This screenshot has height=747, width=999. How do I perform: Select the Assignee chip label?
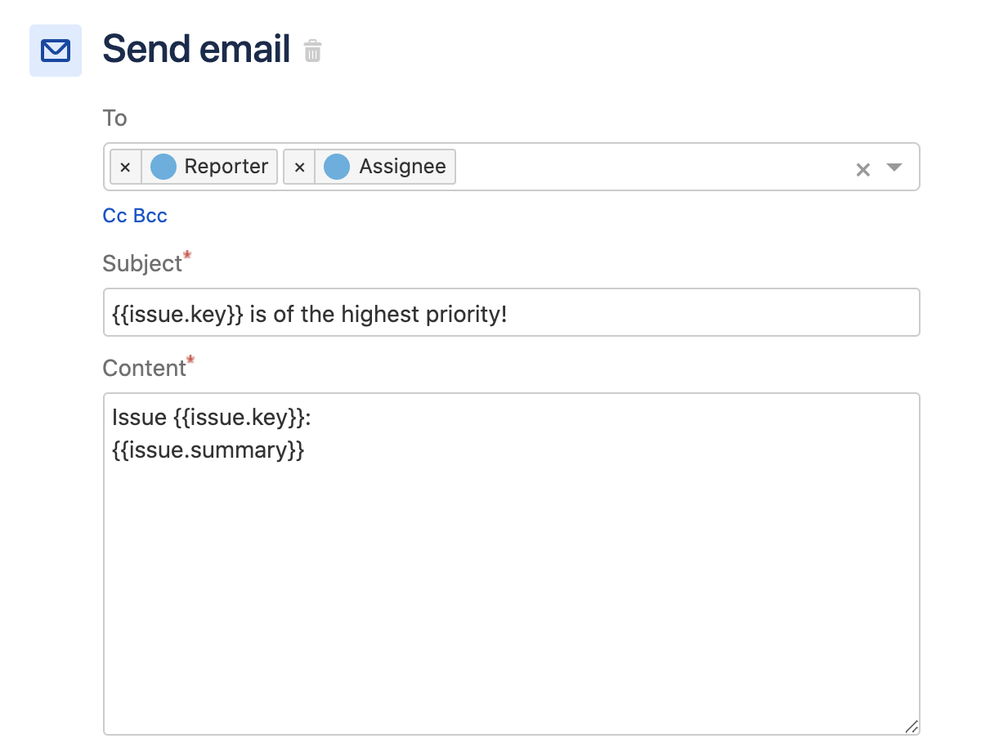tap(403, 166)
